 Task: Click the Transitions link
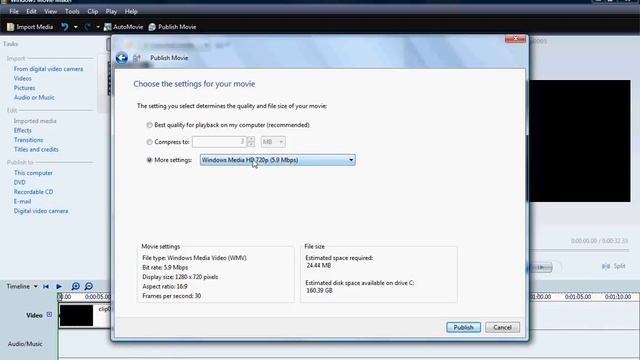click(29, 140)
